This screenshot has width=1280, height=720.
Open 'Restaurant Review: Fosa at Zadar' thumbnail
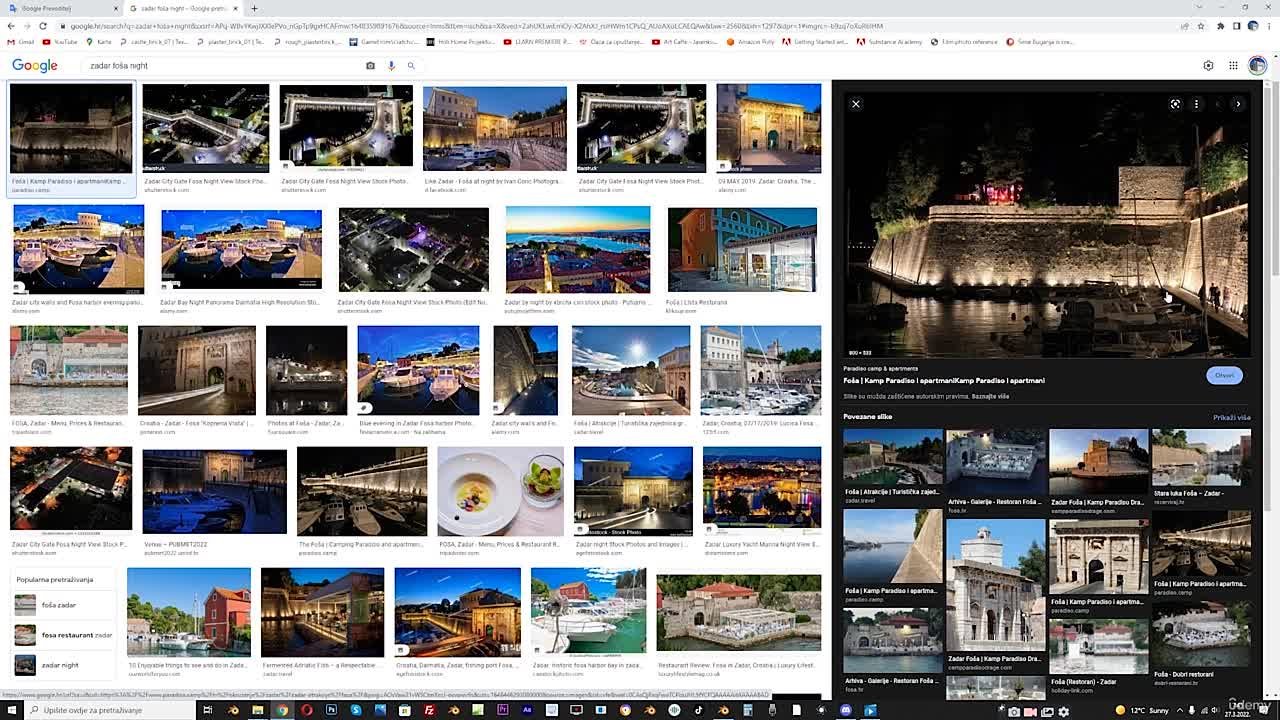[x=739, y=613]
